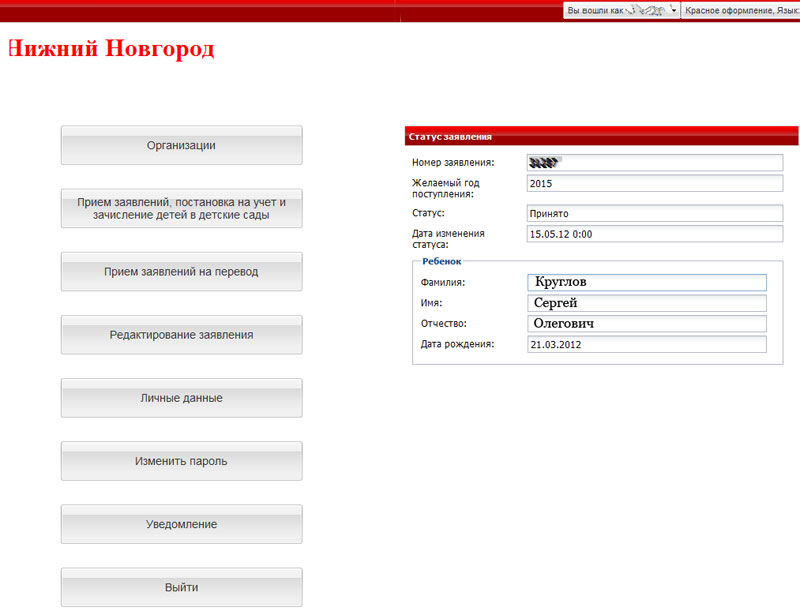Open Прием заявлений на перевод
Screen dimensions: 800x611
click(x=181, y=272)
